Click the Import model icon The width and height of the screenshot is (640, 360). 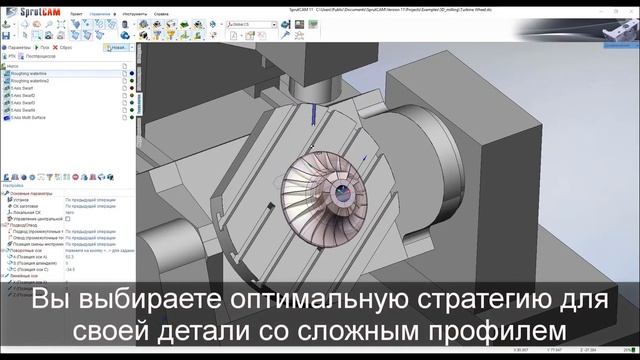tap(6, 24)
